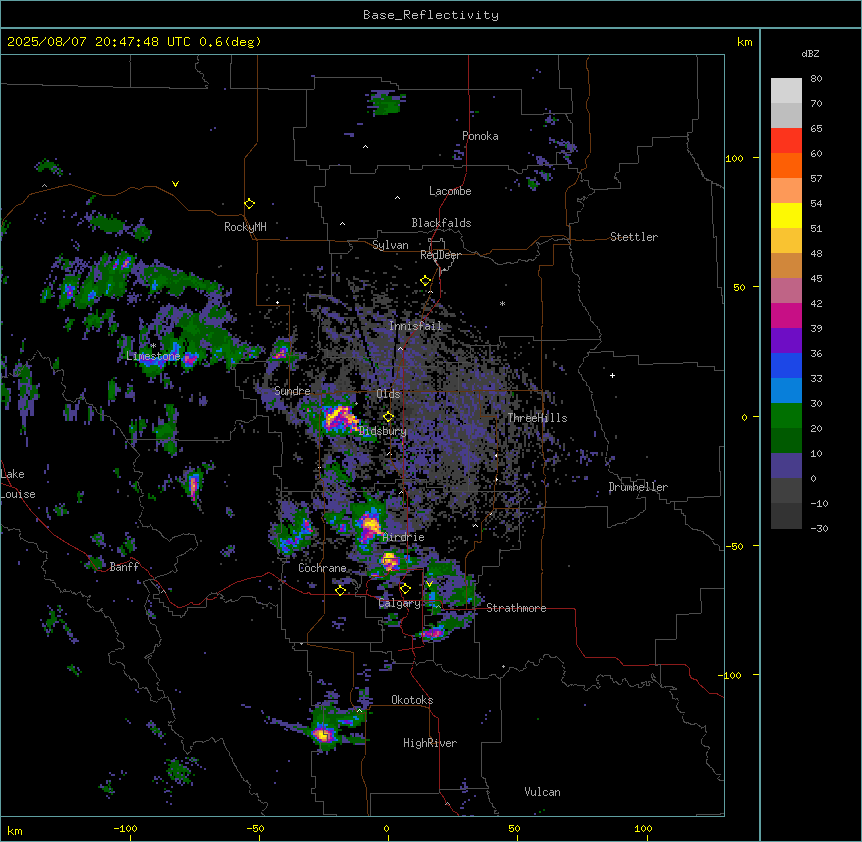Image resolution: width=862 pixels, height=842 pixels.
Task: Select the Sylvan label
Action: 390,245
